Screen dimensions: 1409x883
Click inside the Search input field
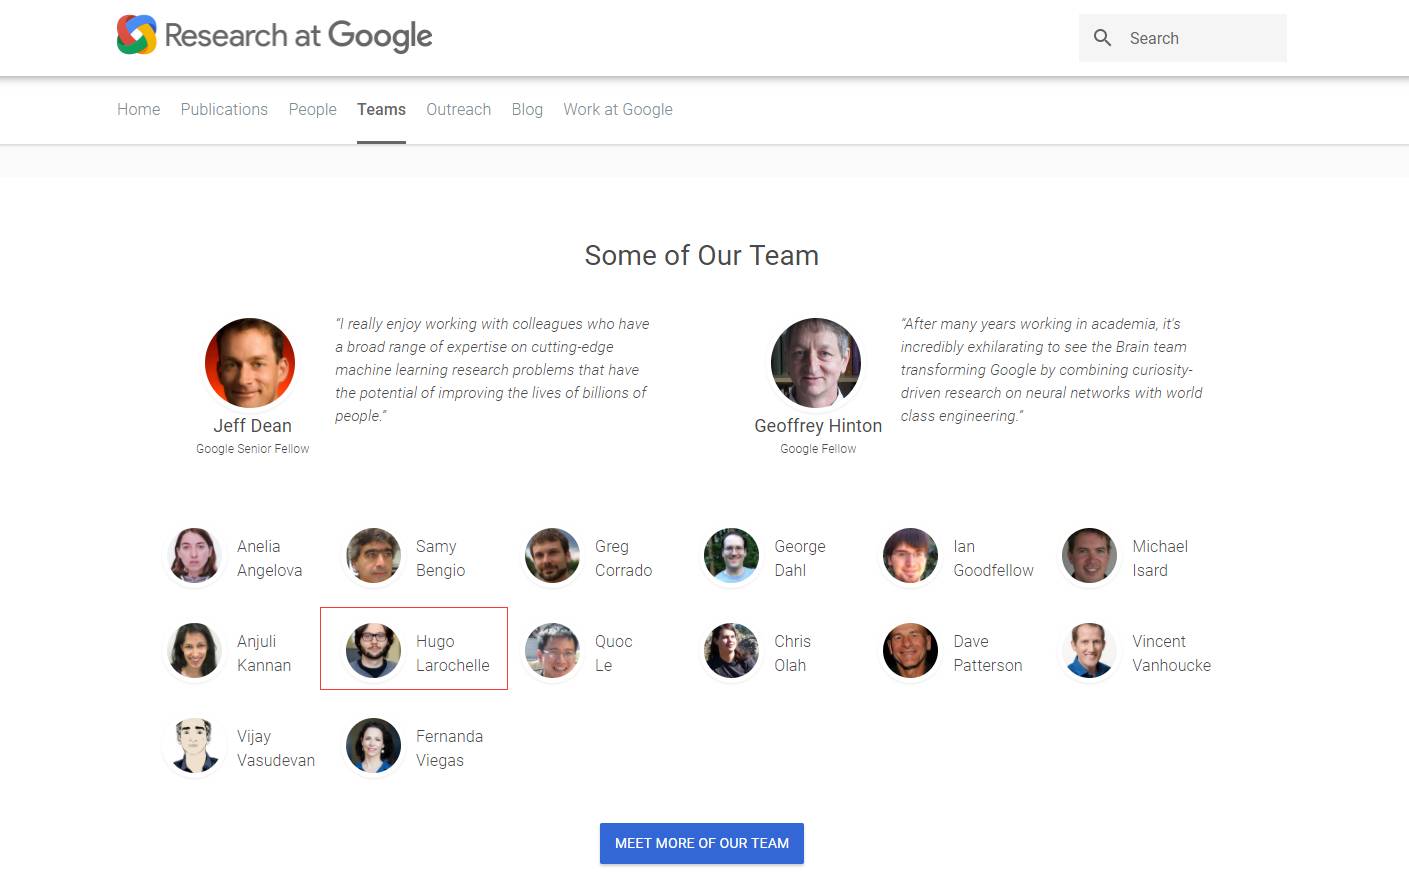click(x=1200, y=38)
